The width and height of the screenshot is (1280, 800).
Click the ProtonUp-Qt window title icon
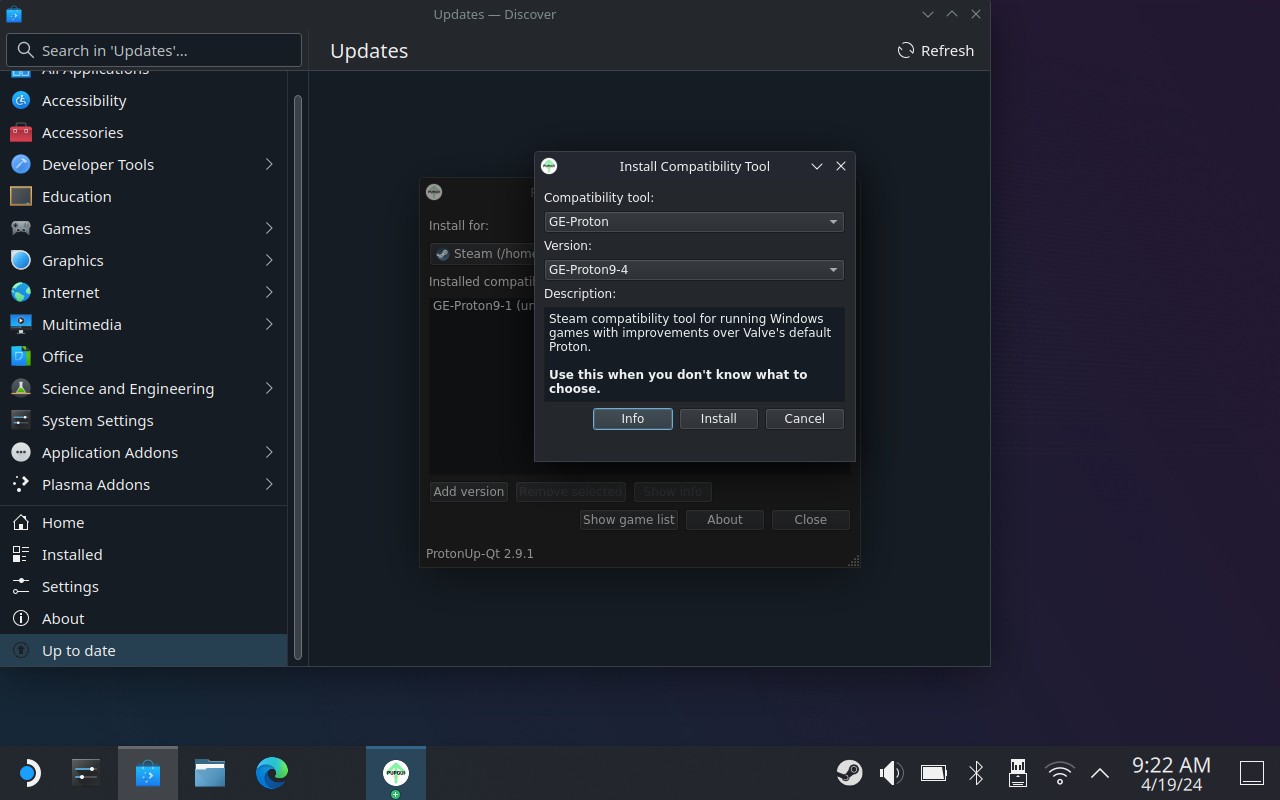[x=434, y=192]
